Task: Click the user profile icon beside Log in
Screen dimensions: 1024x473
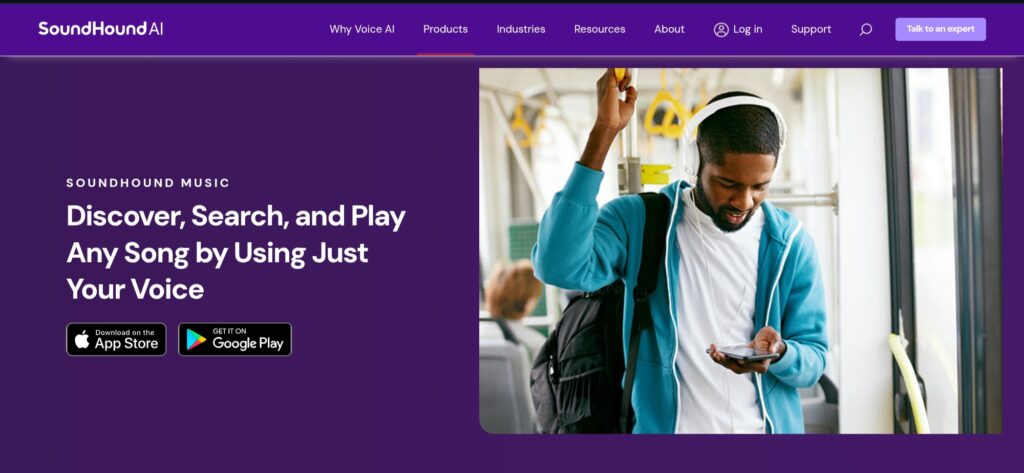Action: pyautogui.click(x=721, y=29)
